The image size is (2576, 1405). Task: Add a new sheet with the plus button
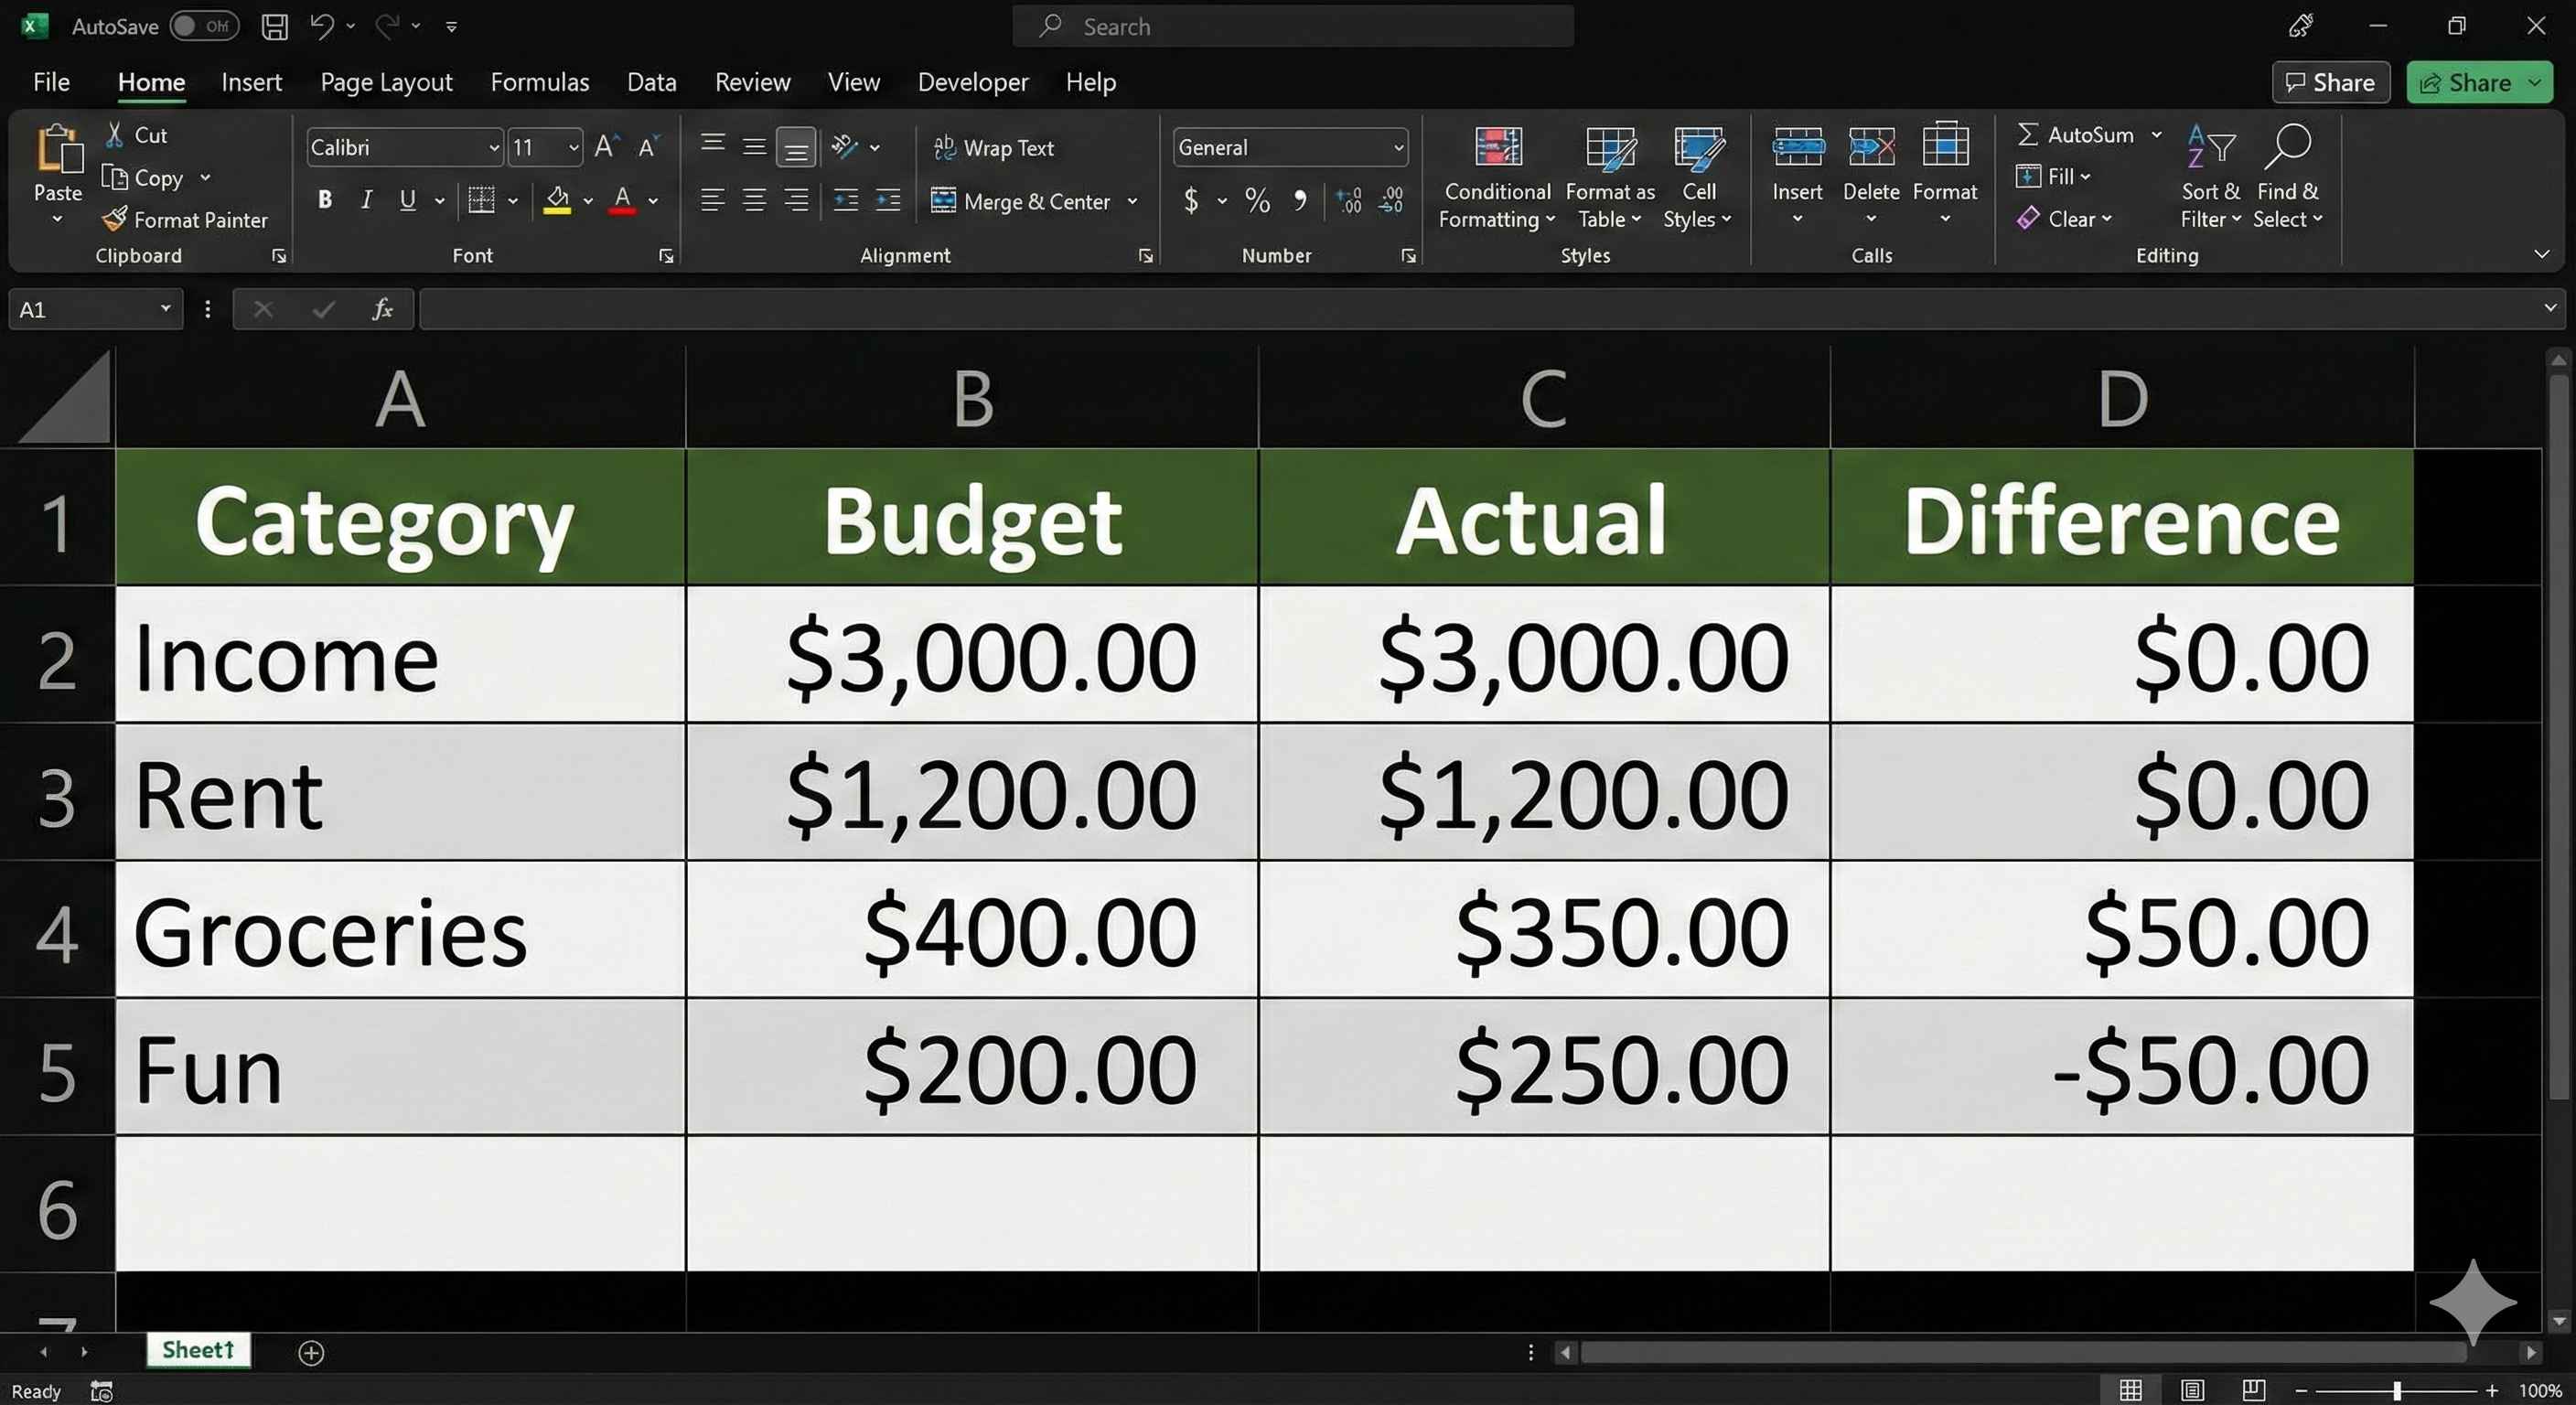pyautogui.click(x=311, y=1352)
